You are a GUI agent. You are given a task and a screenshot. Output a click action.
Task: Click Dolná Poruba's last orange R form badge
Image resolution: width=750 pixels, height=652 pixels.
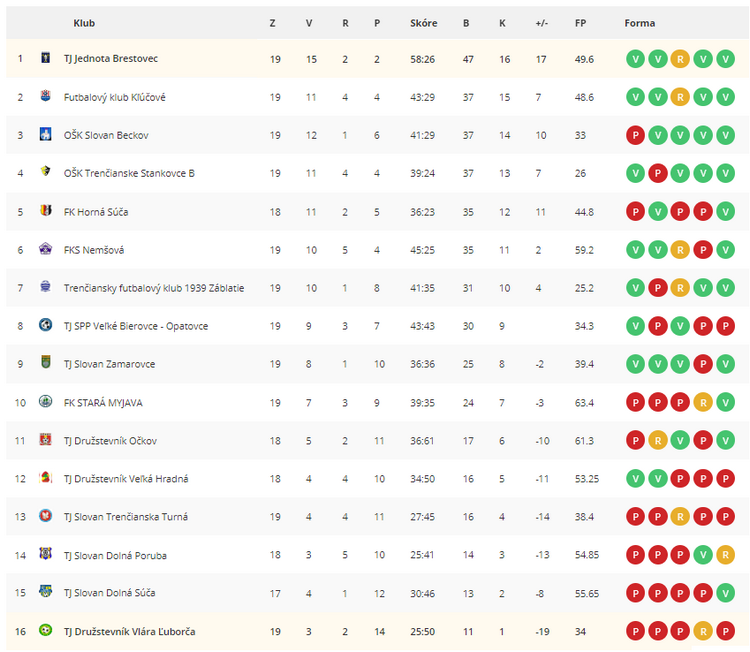726,555
